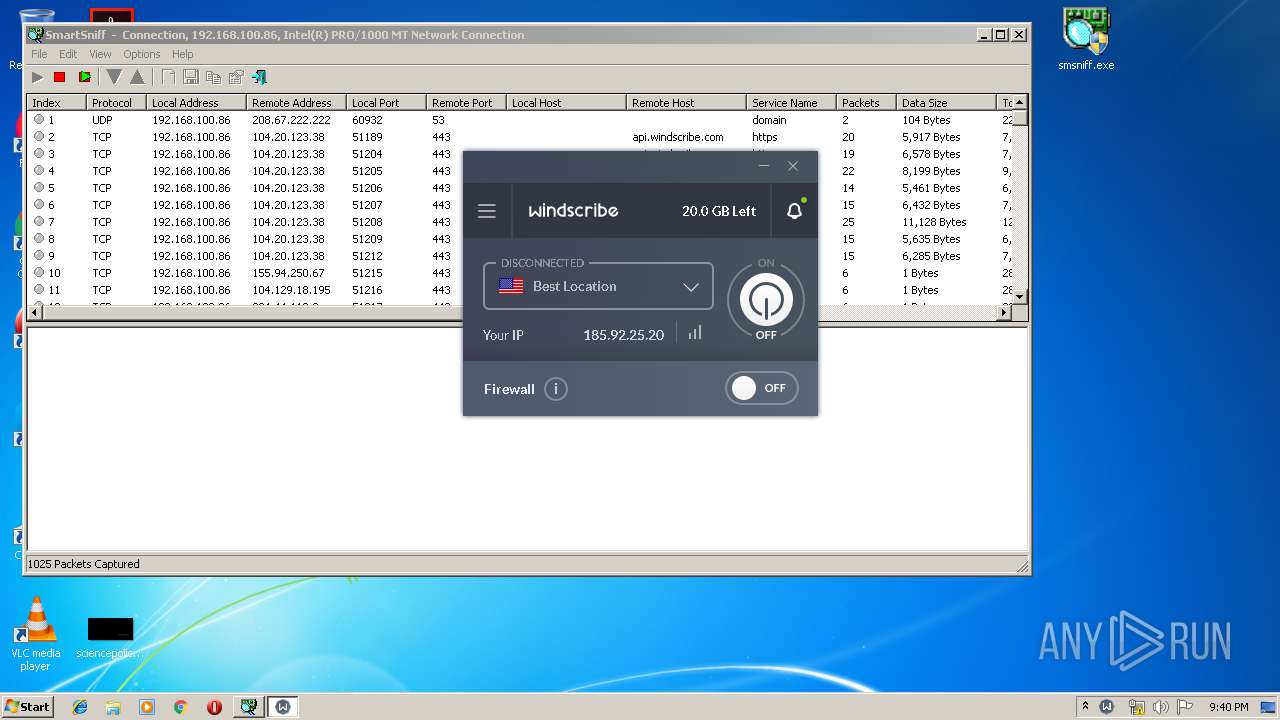
Task: Open Help menu in SmartSniff
Action: [x=182, y=54]
